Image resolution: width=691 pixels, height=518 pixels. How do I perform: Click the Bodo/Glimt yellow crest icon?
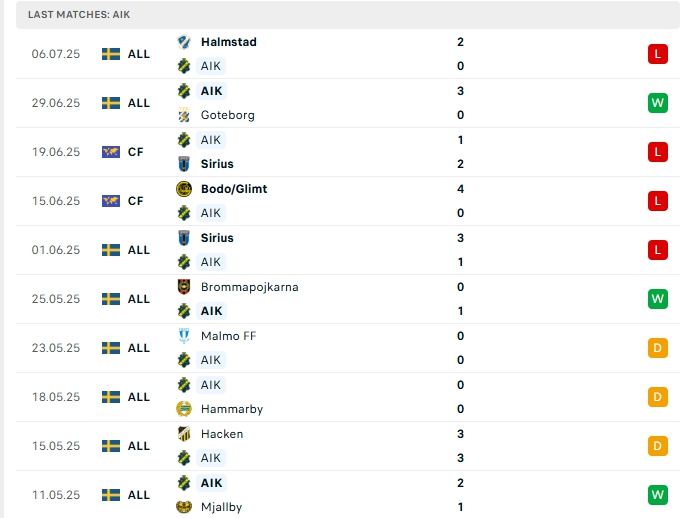(184, 189)
